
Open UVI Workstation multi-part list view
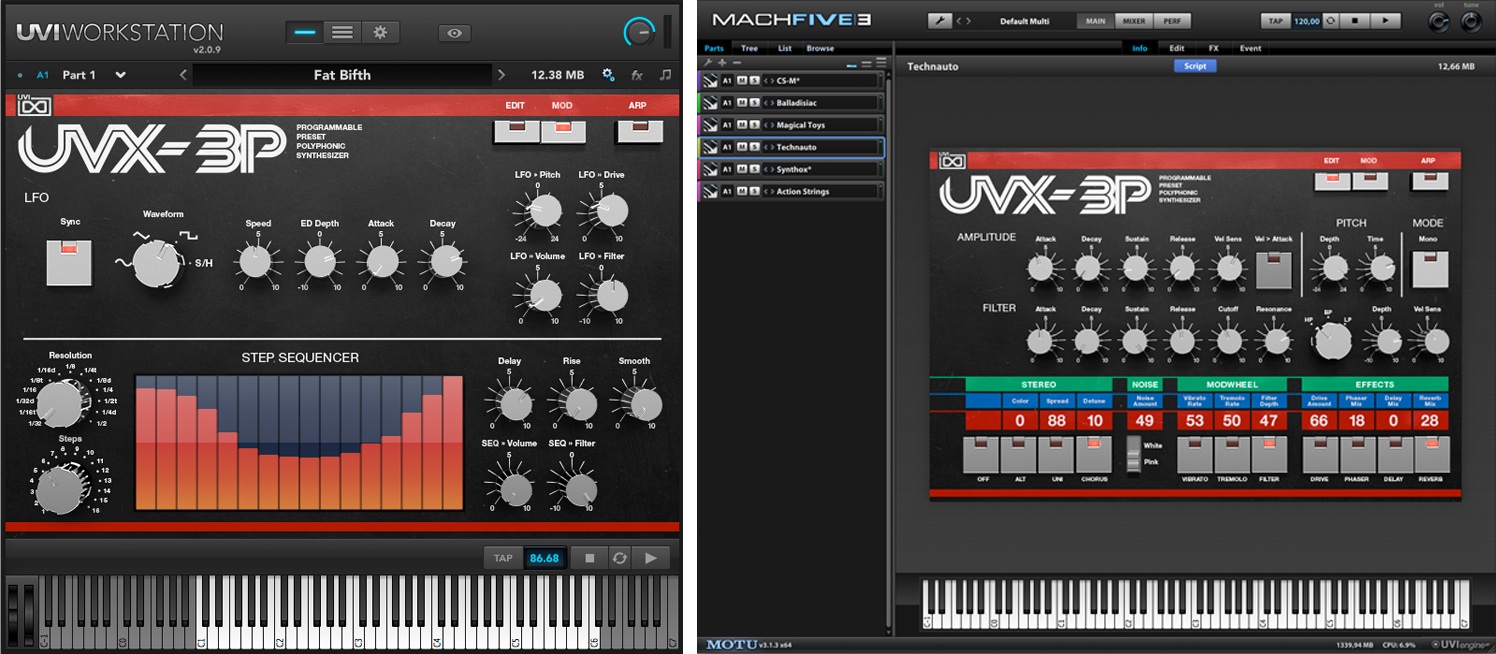point(342,32)
